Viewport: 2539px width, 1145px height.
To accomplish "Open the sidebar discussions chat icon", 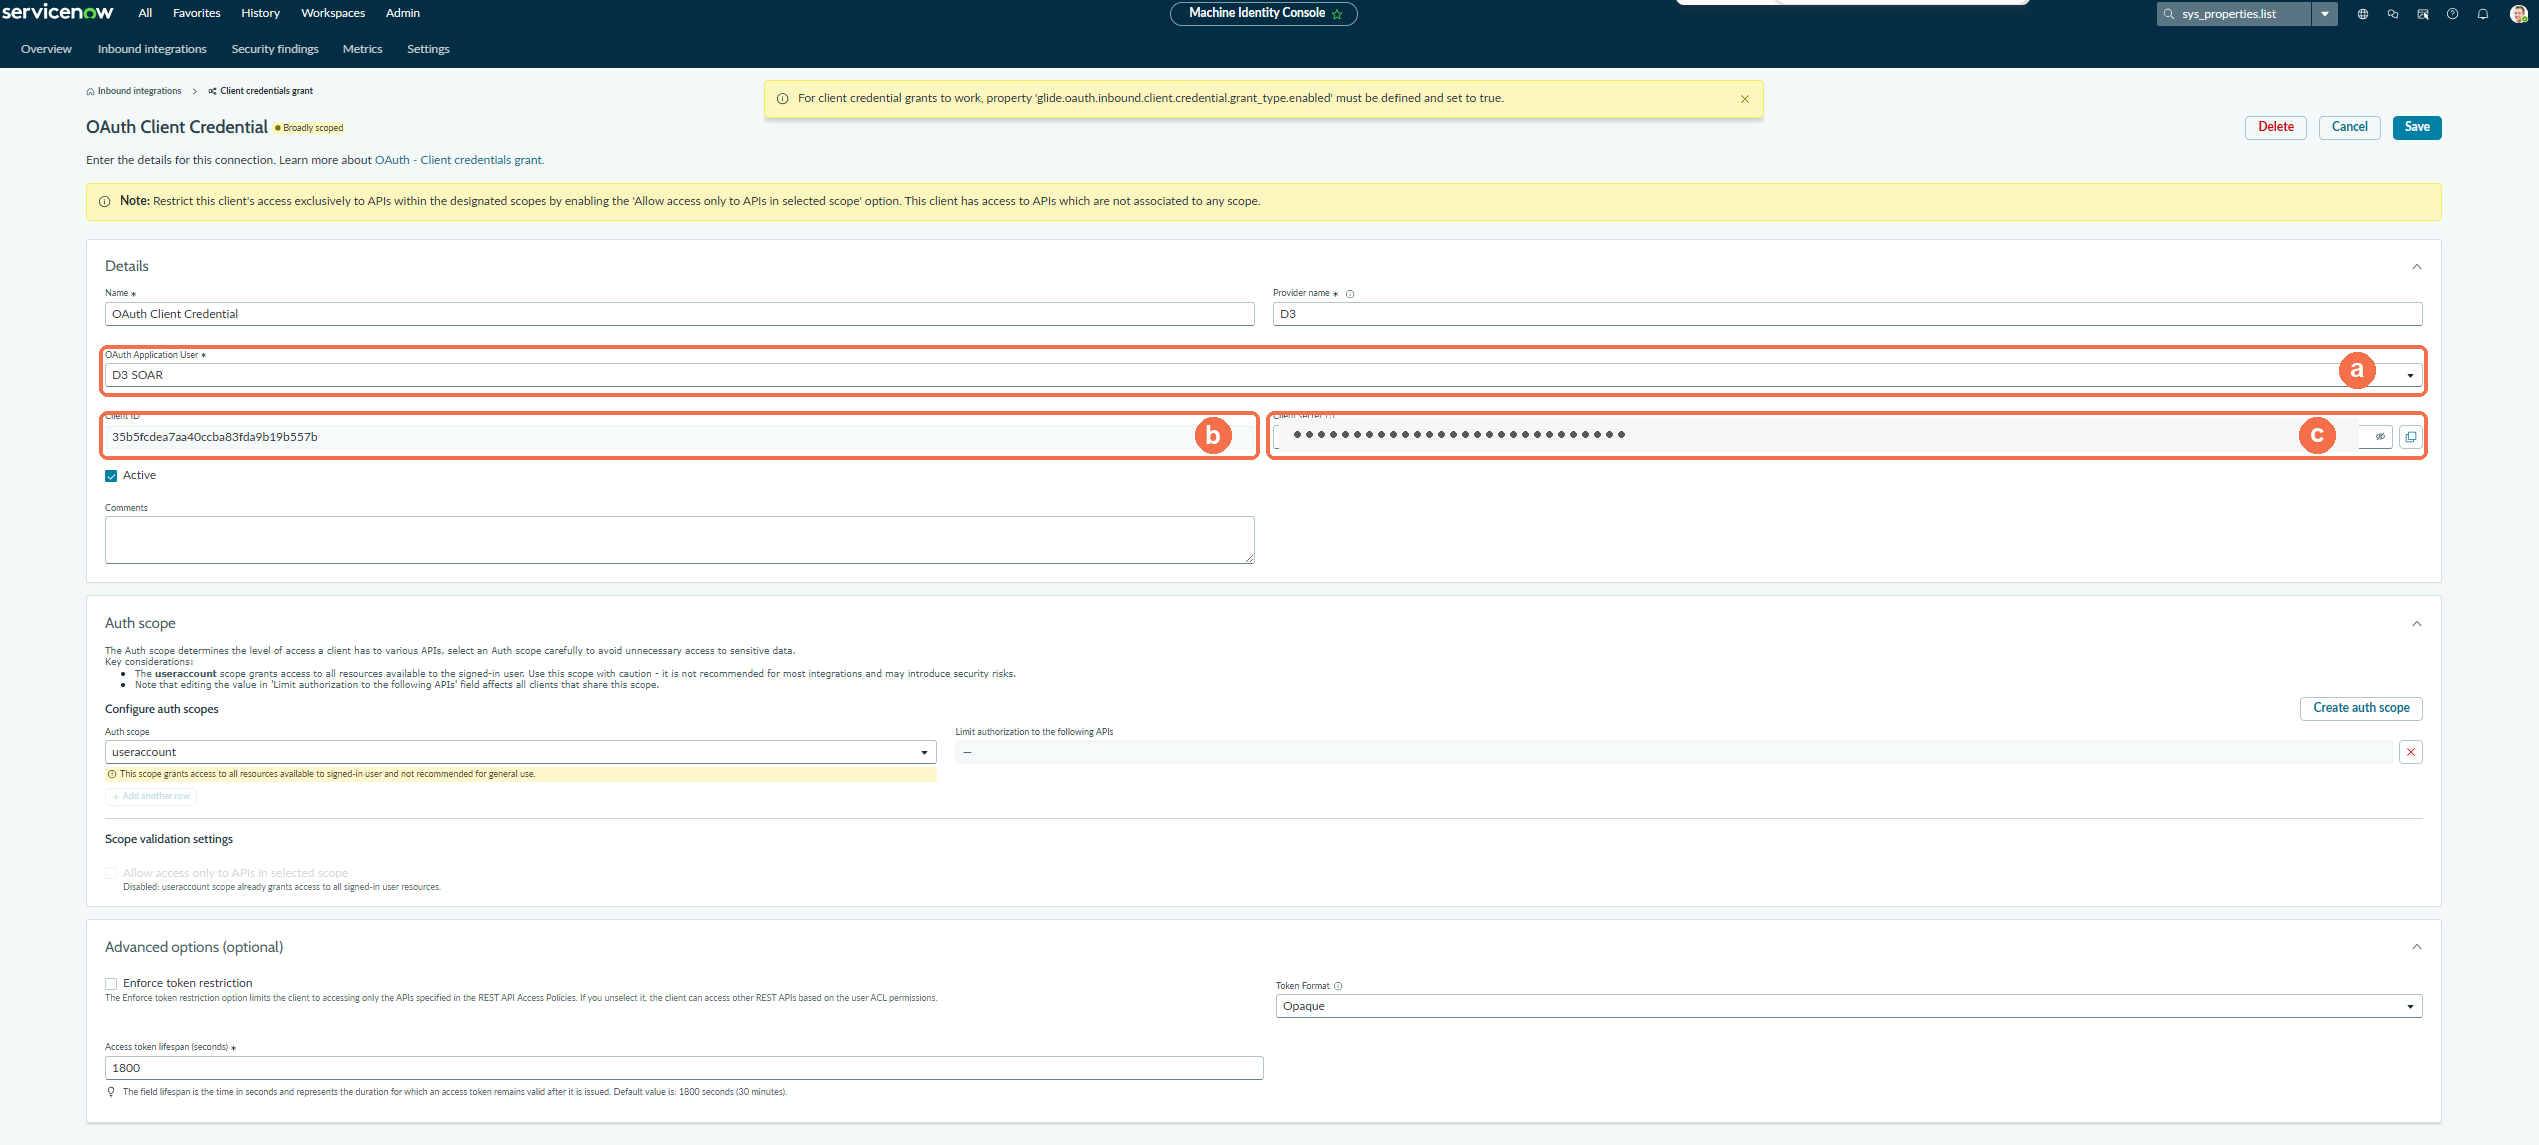I will coord(2393,14).
